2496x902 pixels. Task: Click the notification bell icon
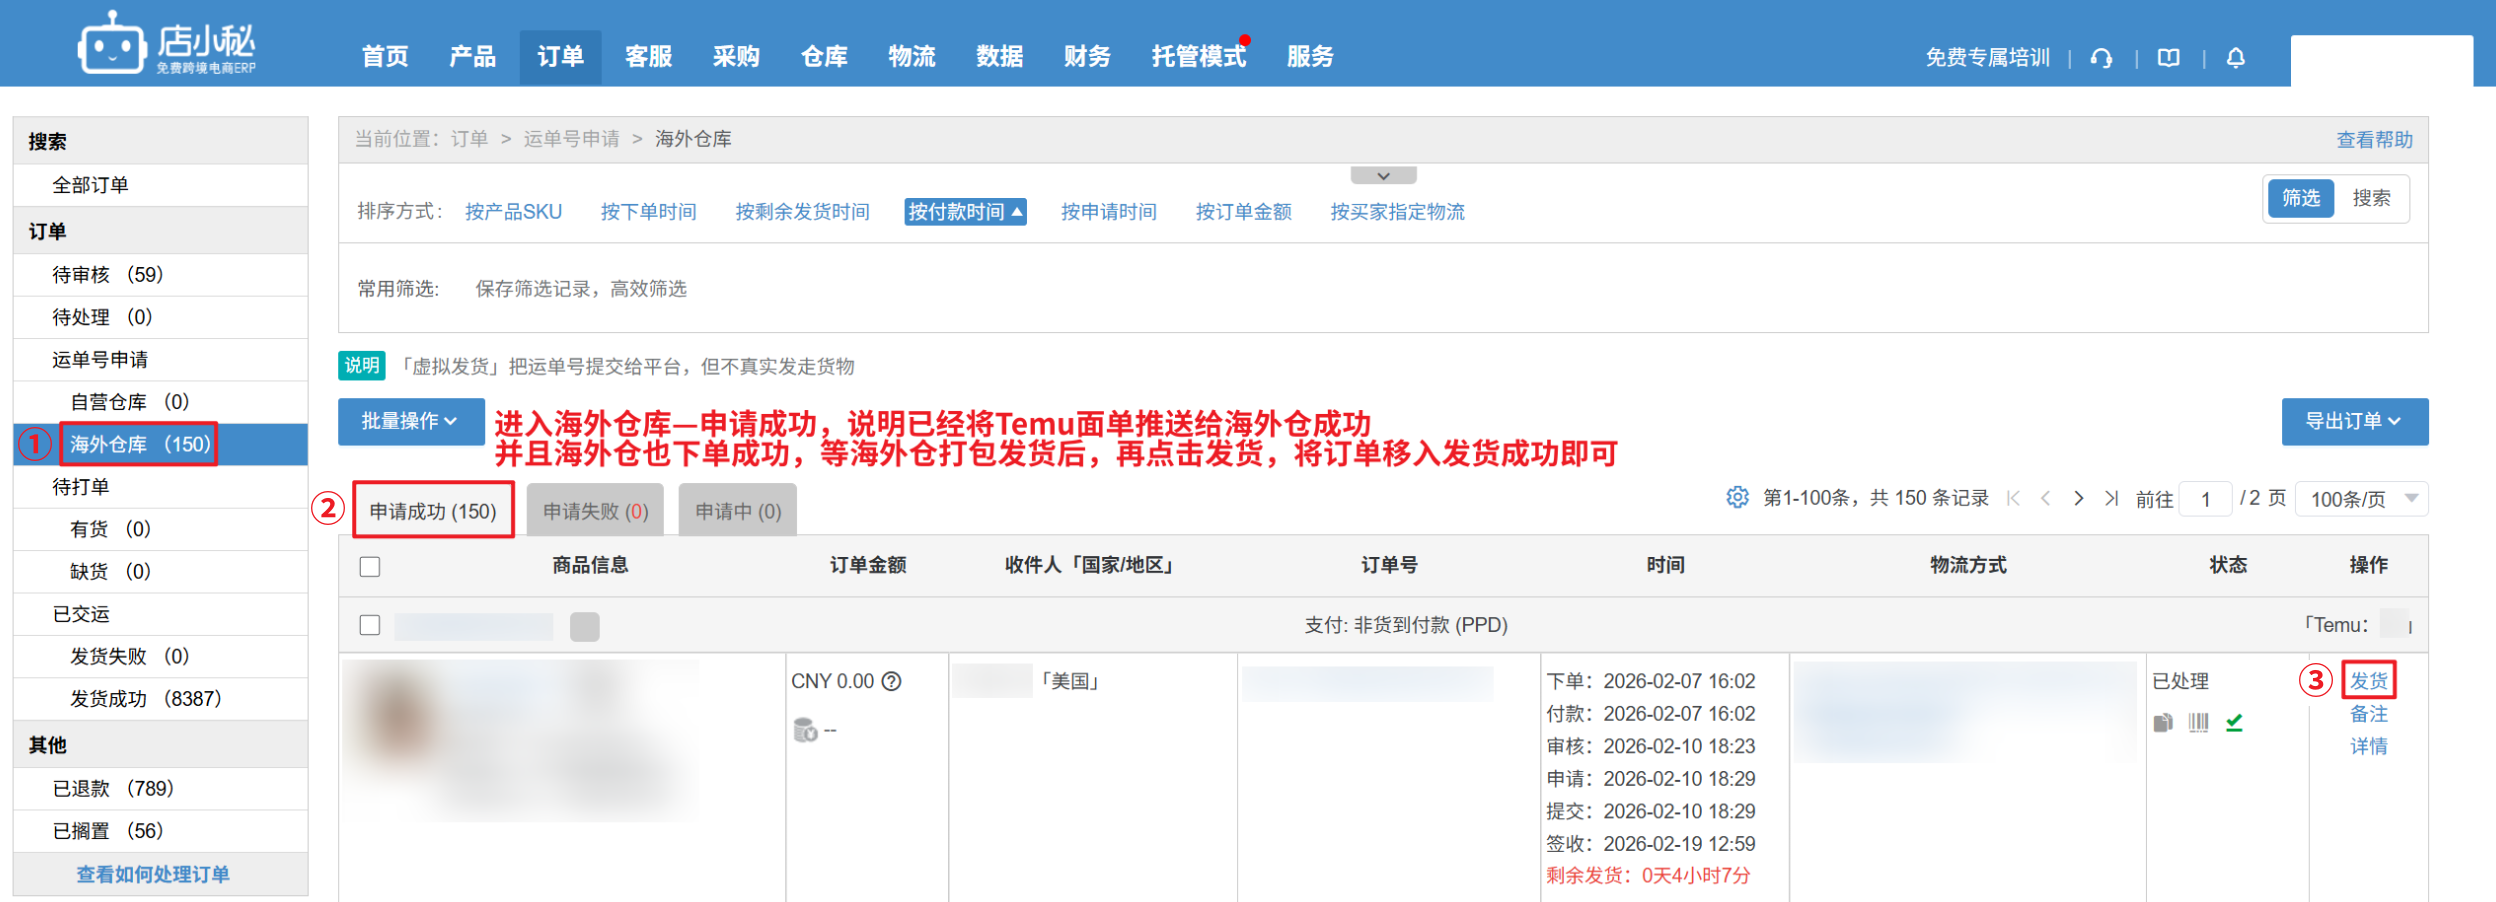pos(2236,58)
